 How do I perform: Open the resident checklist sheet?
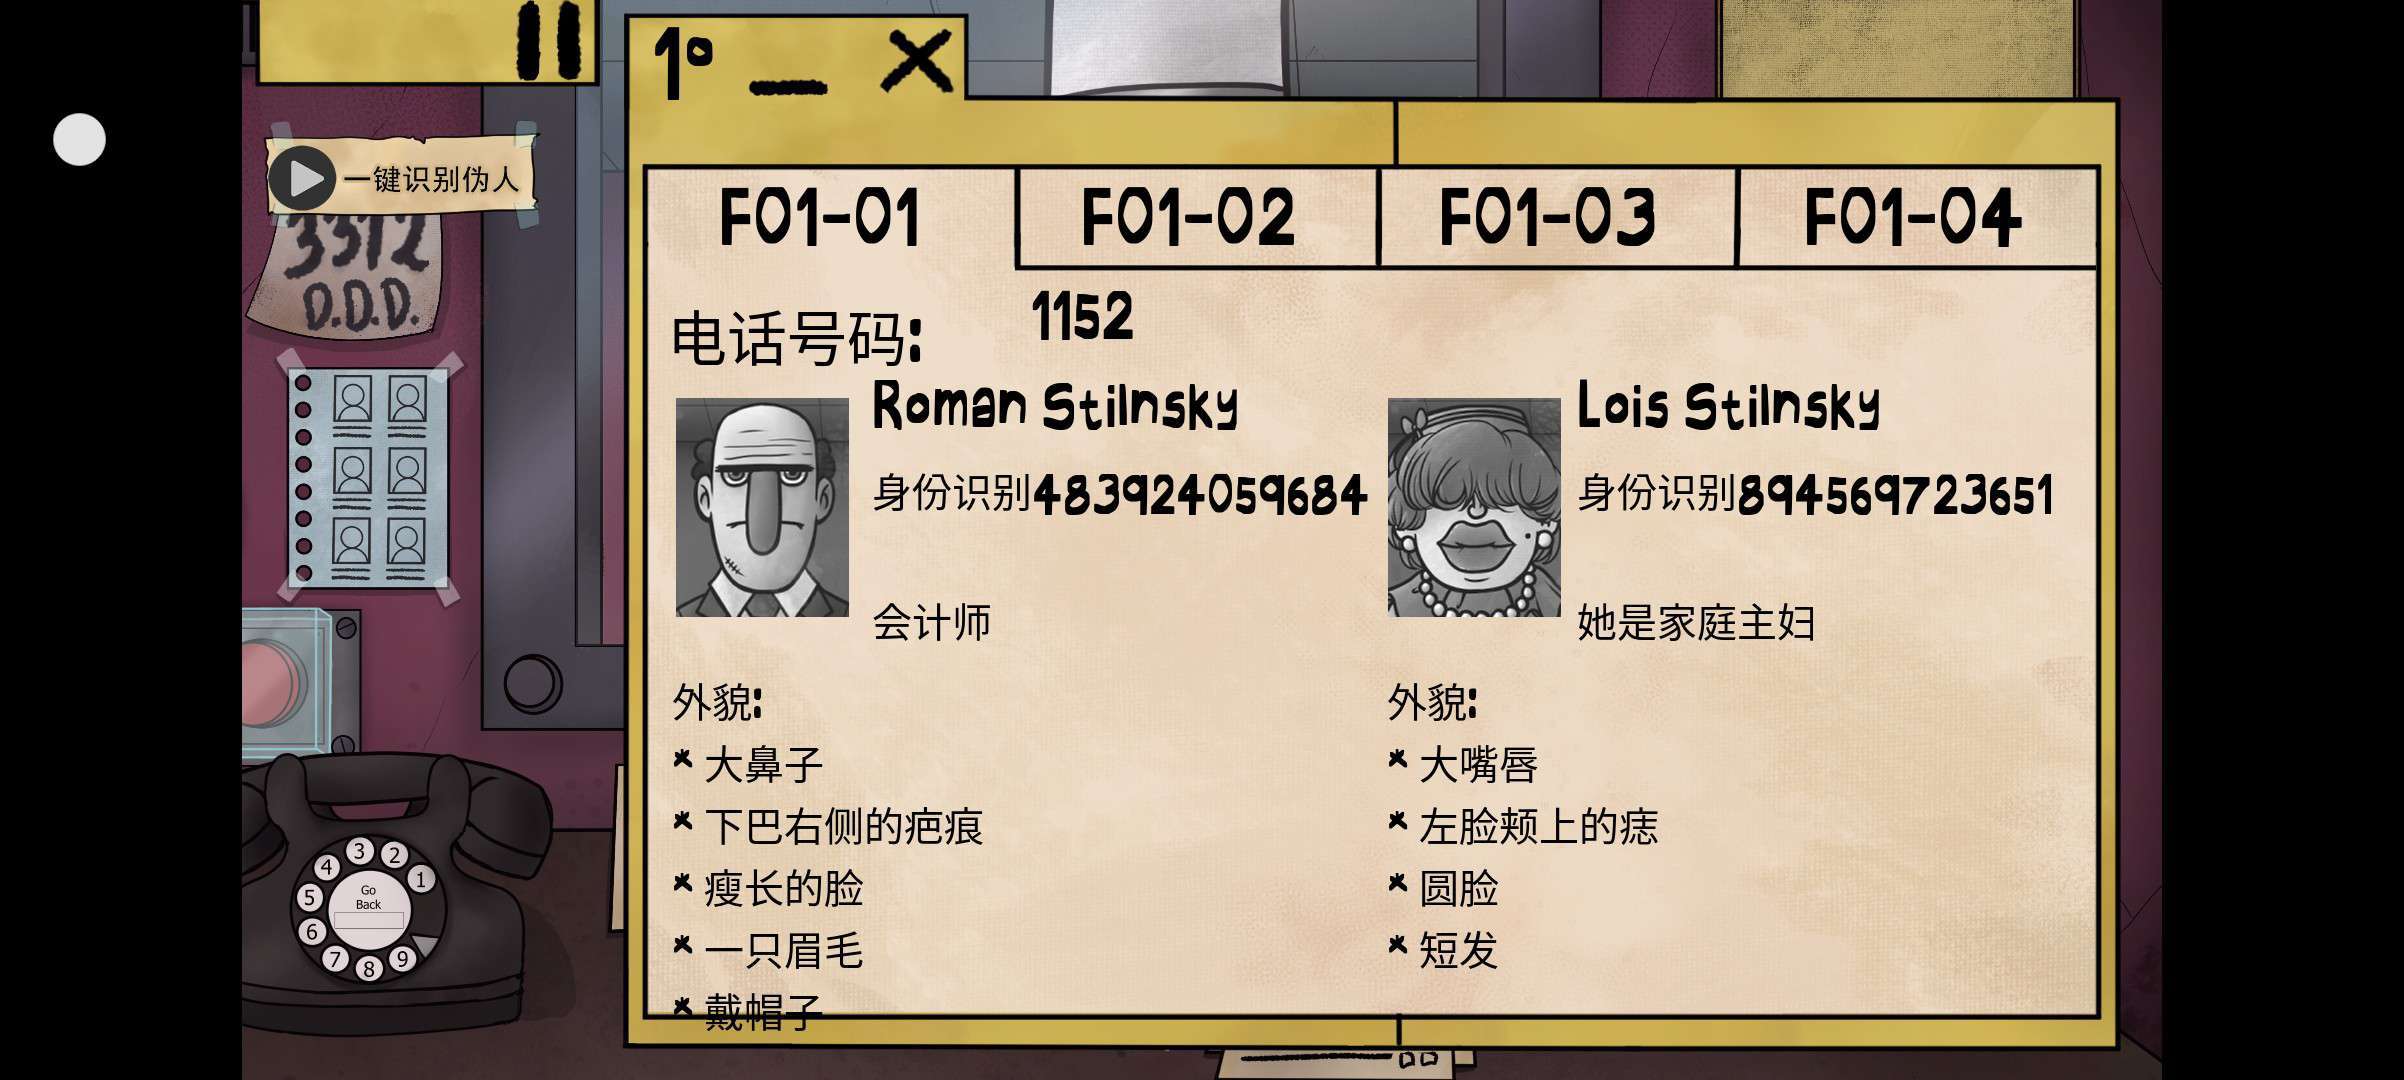pos(369,478)
